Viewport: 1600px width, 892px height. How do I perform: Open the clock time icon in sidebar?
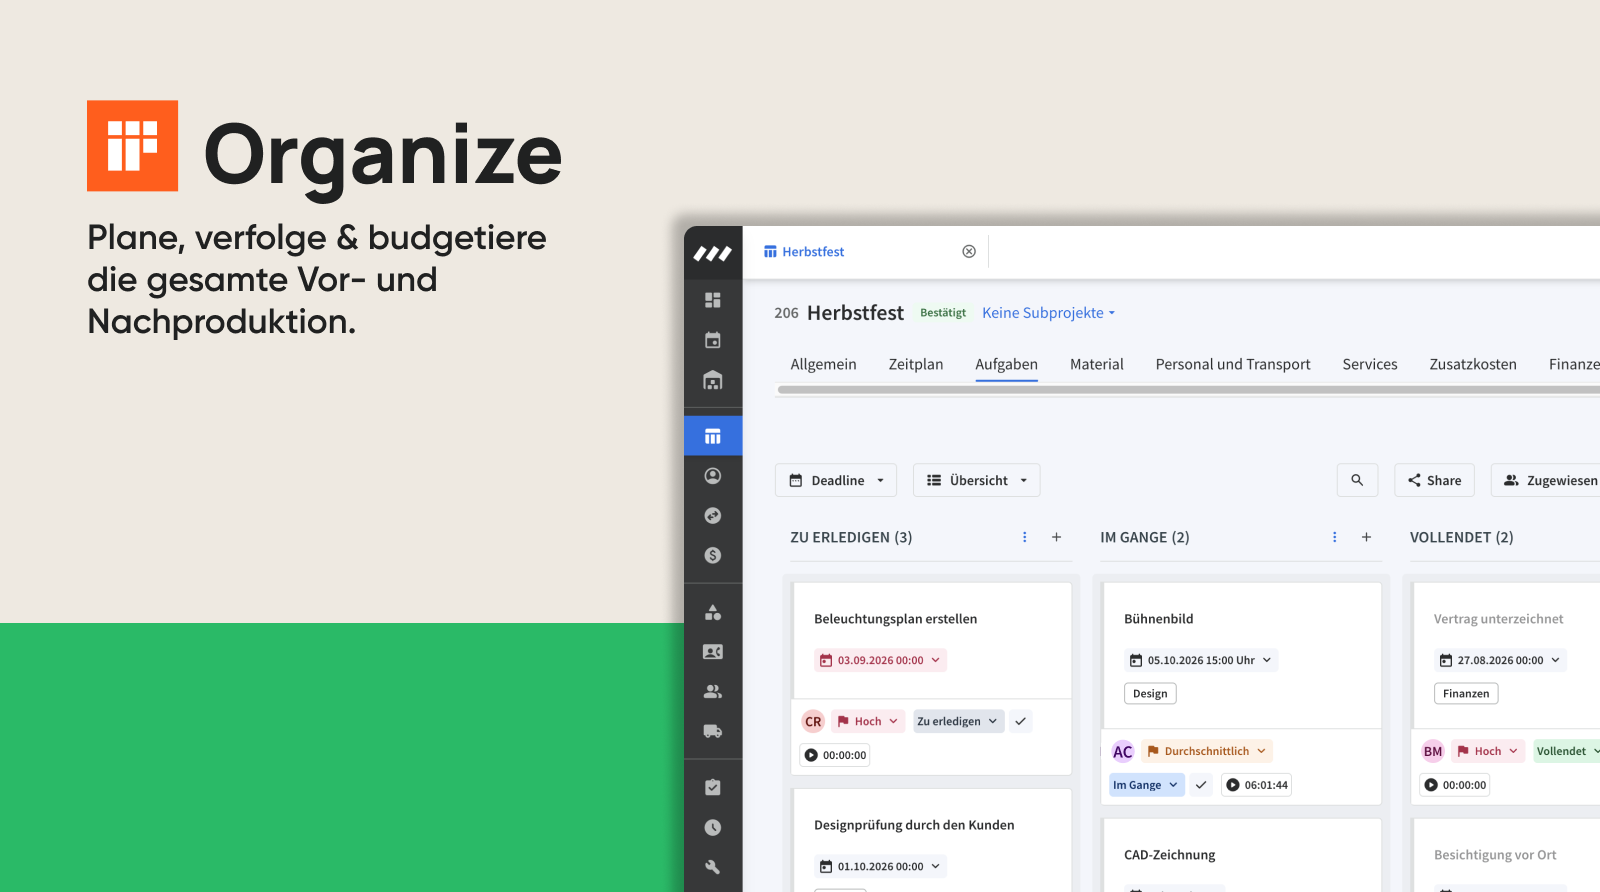click(x=713, y=827)
